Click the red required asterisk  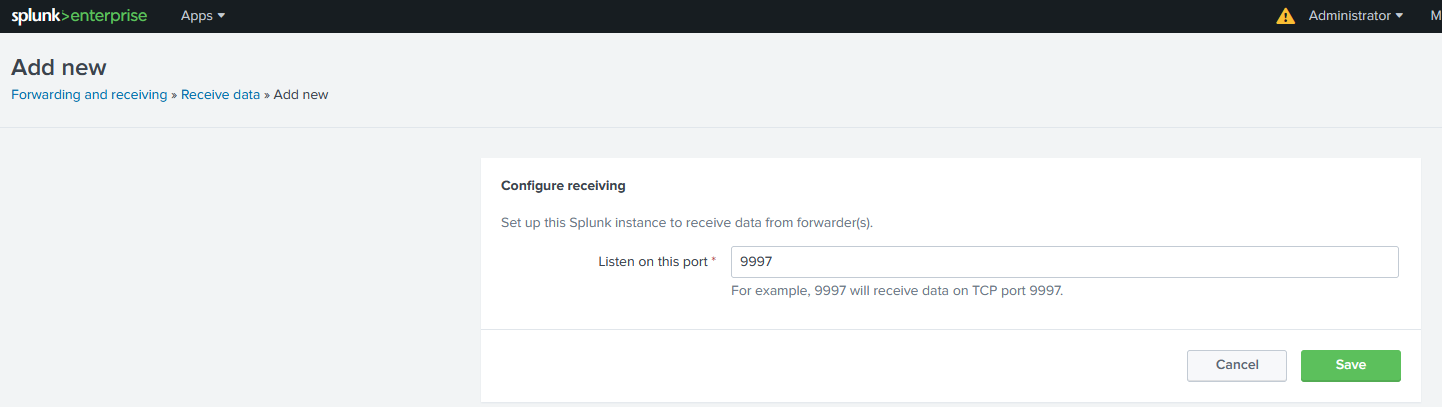tap(714, 261)
